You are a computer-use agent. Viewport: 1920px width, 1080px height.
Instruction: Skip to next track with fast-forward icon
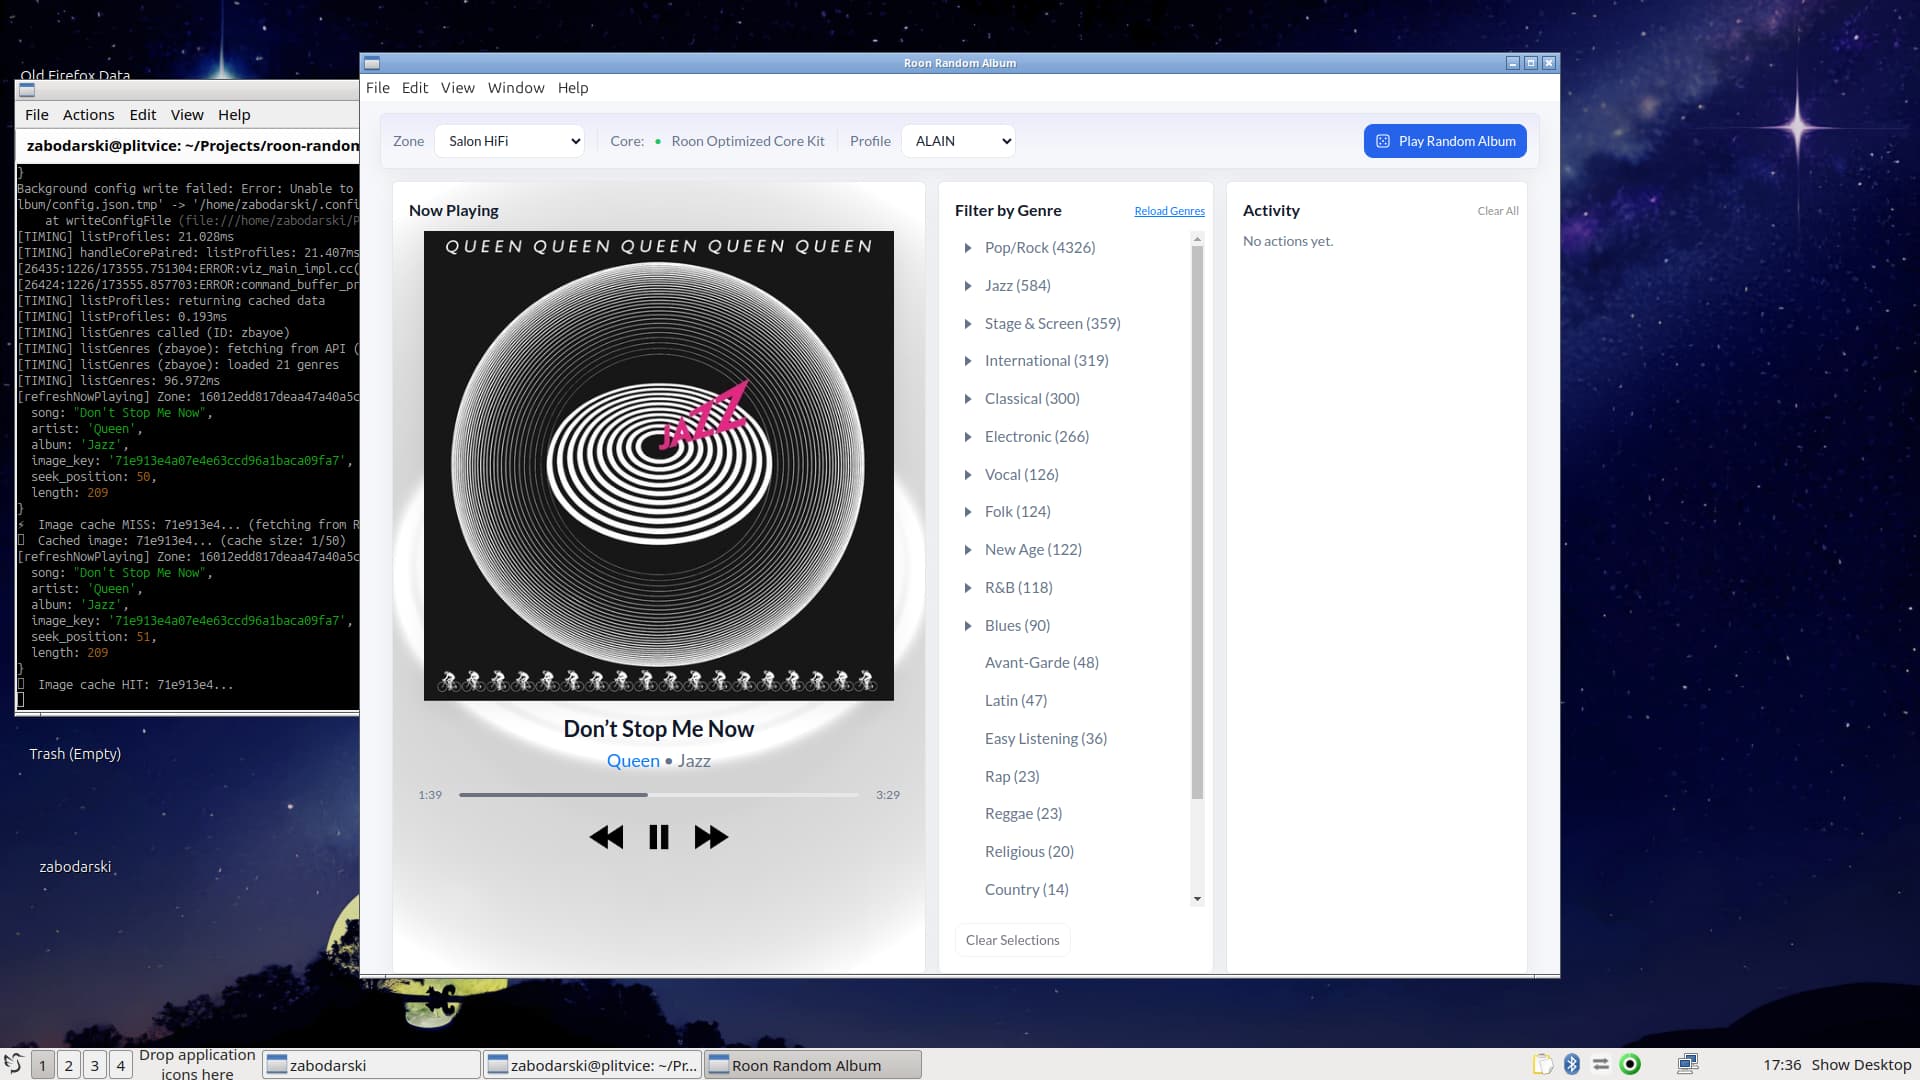(x=711, y=837)
